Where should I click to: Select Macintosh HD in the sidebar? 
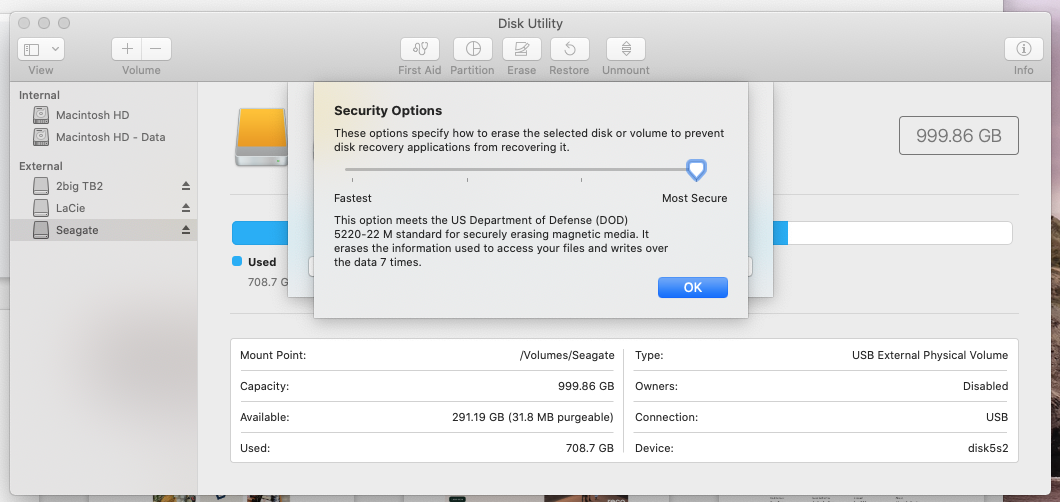(92, 115)
